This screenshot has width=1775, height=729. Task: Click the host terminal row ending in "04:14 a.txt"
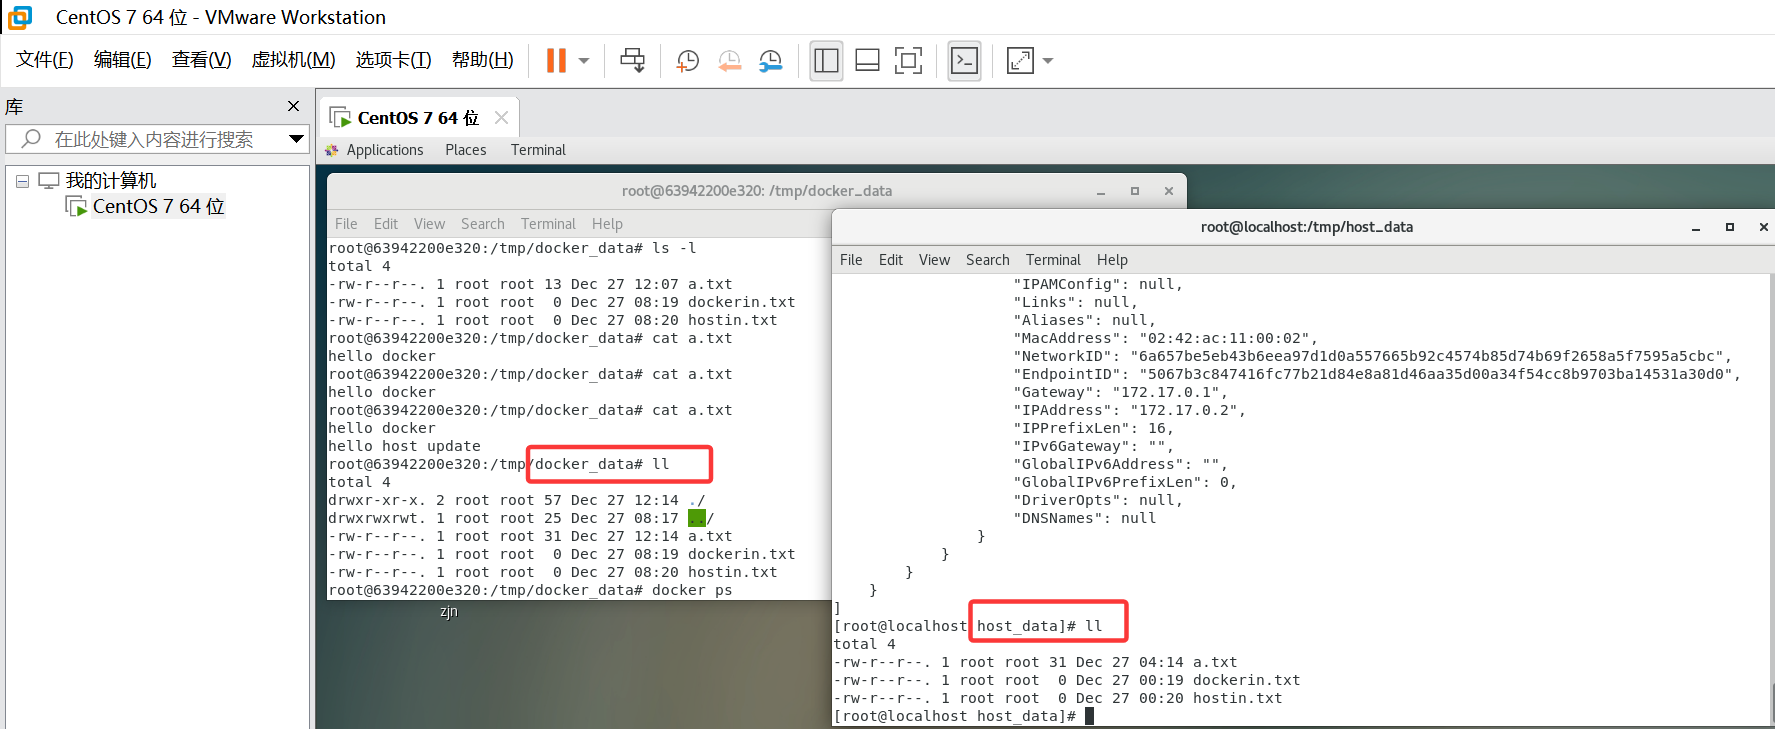[x=1035, y=662]
